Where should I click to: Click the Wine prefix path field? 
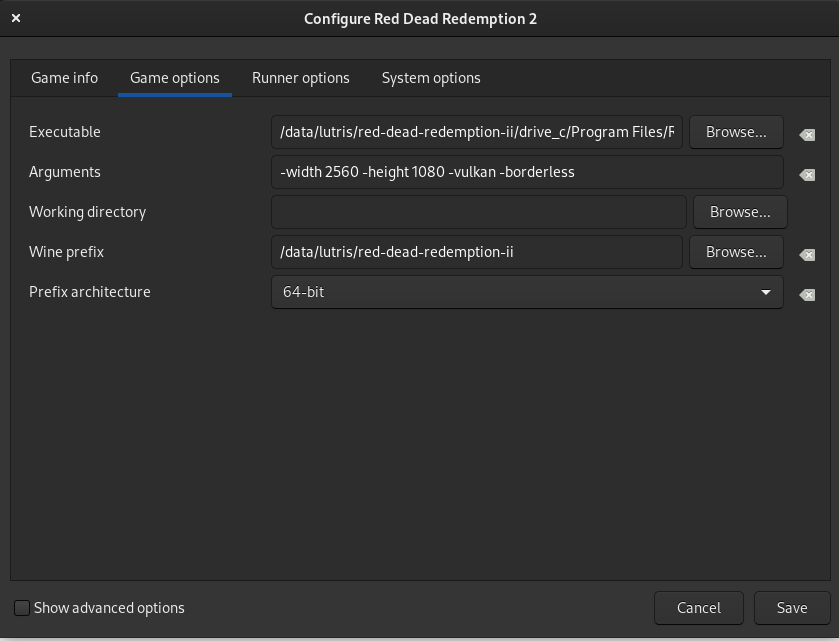point(477,252)
